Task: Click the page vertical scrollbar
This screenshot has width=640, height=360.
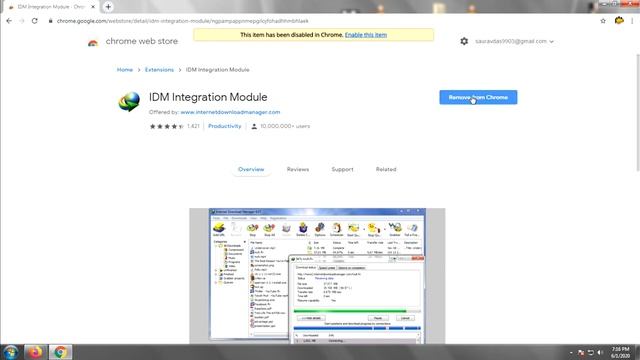Action: tap(638, 112)
